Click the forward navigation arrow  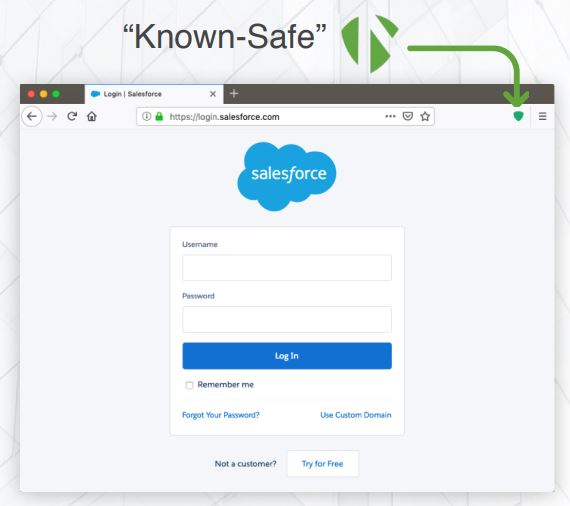coord(52,116)
